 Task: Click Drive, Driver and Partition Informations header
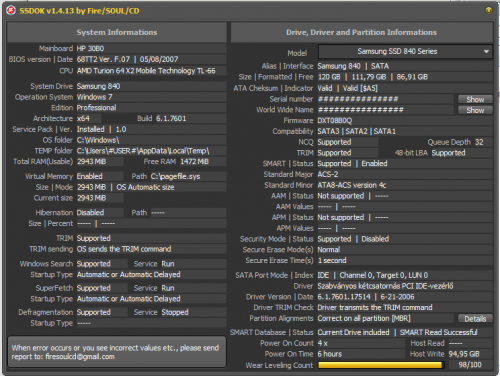coord(362,32)
